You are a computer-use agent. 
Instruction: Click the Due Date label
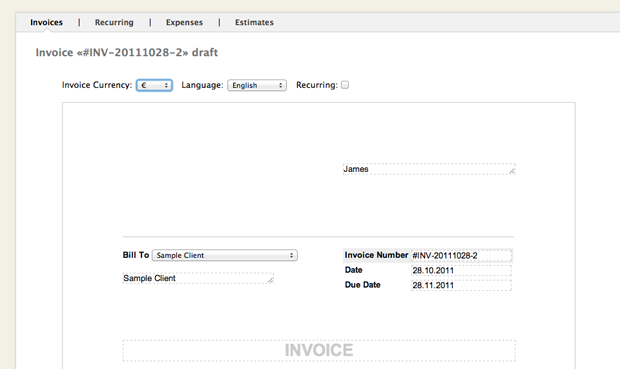pos(363,285)
